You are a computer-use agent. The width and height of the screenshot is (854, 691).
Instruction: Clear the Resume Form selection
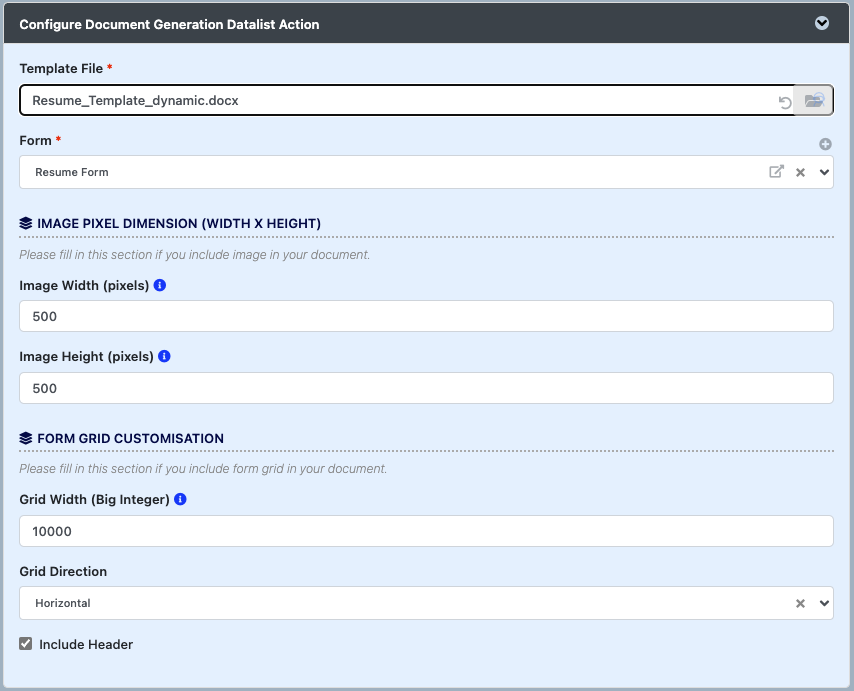800,172
